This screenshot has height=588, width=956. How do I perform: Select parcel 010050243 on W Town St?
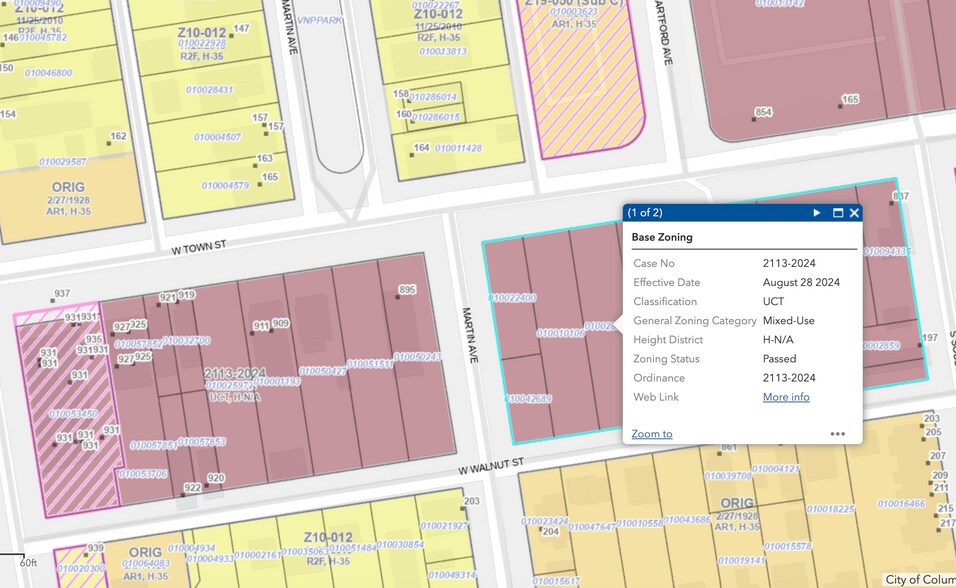click(x=418, y=356)
